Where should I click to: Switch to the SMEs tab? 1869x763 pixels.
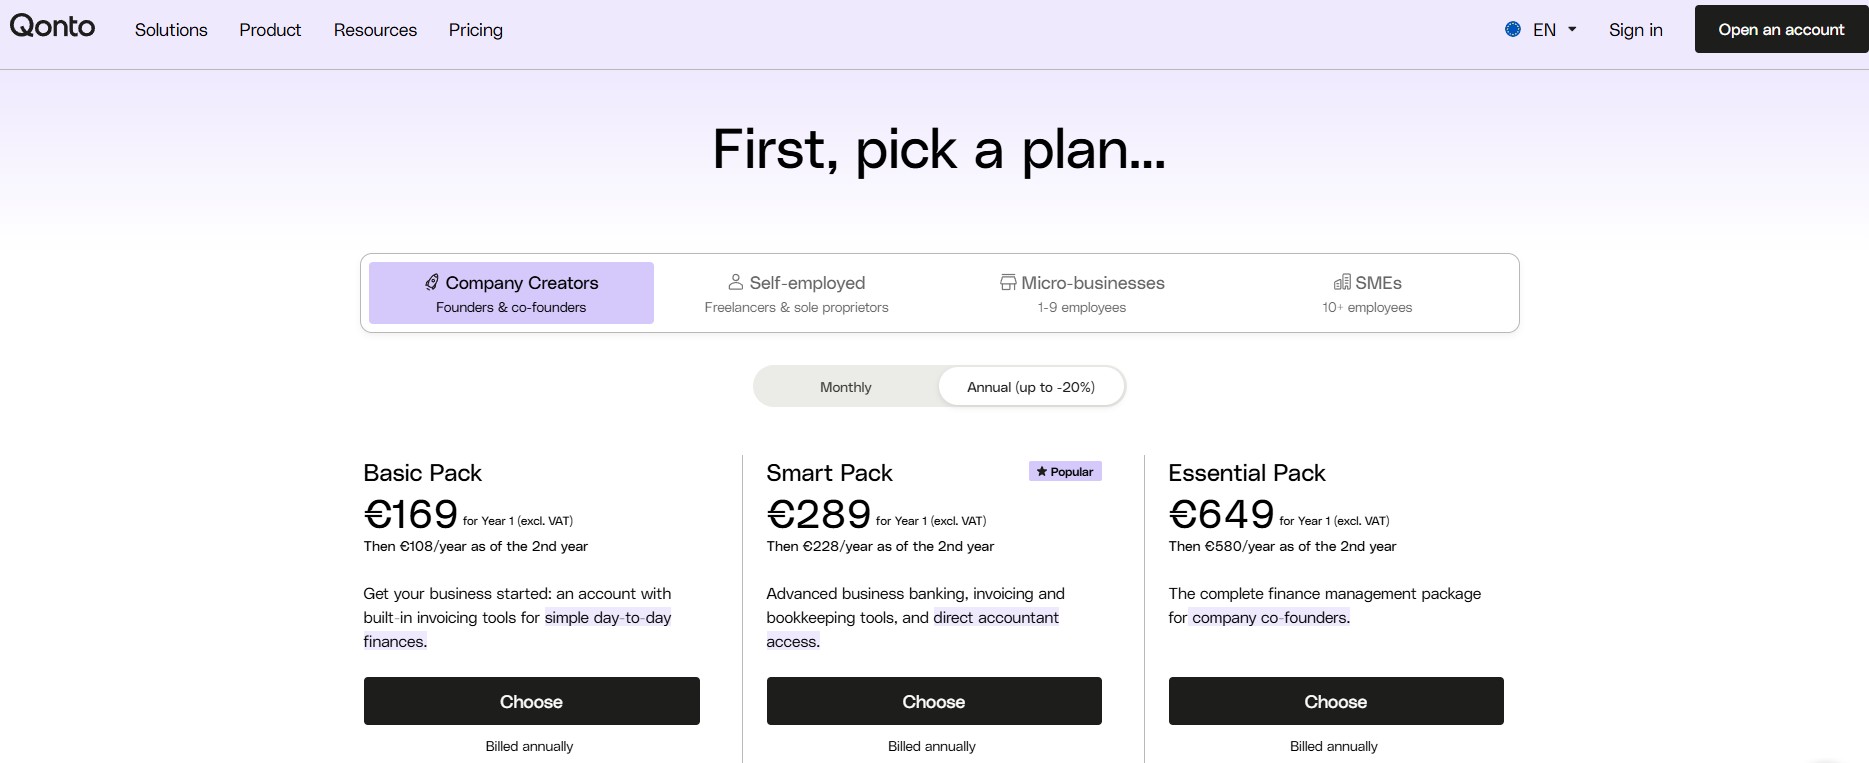click(1367, 293)
